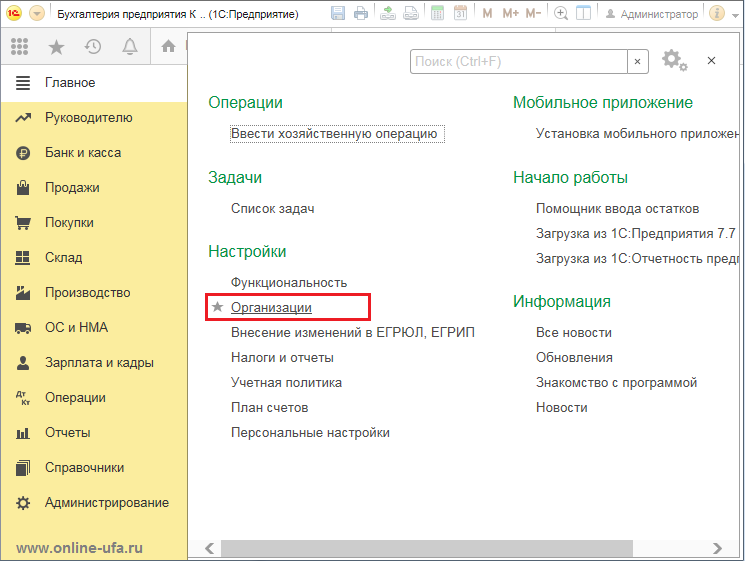Clear the search field with x button
Screen dimensions: 745x561
pos(638,62)
